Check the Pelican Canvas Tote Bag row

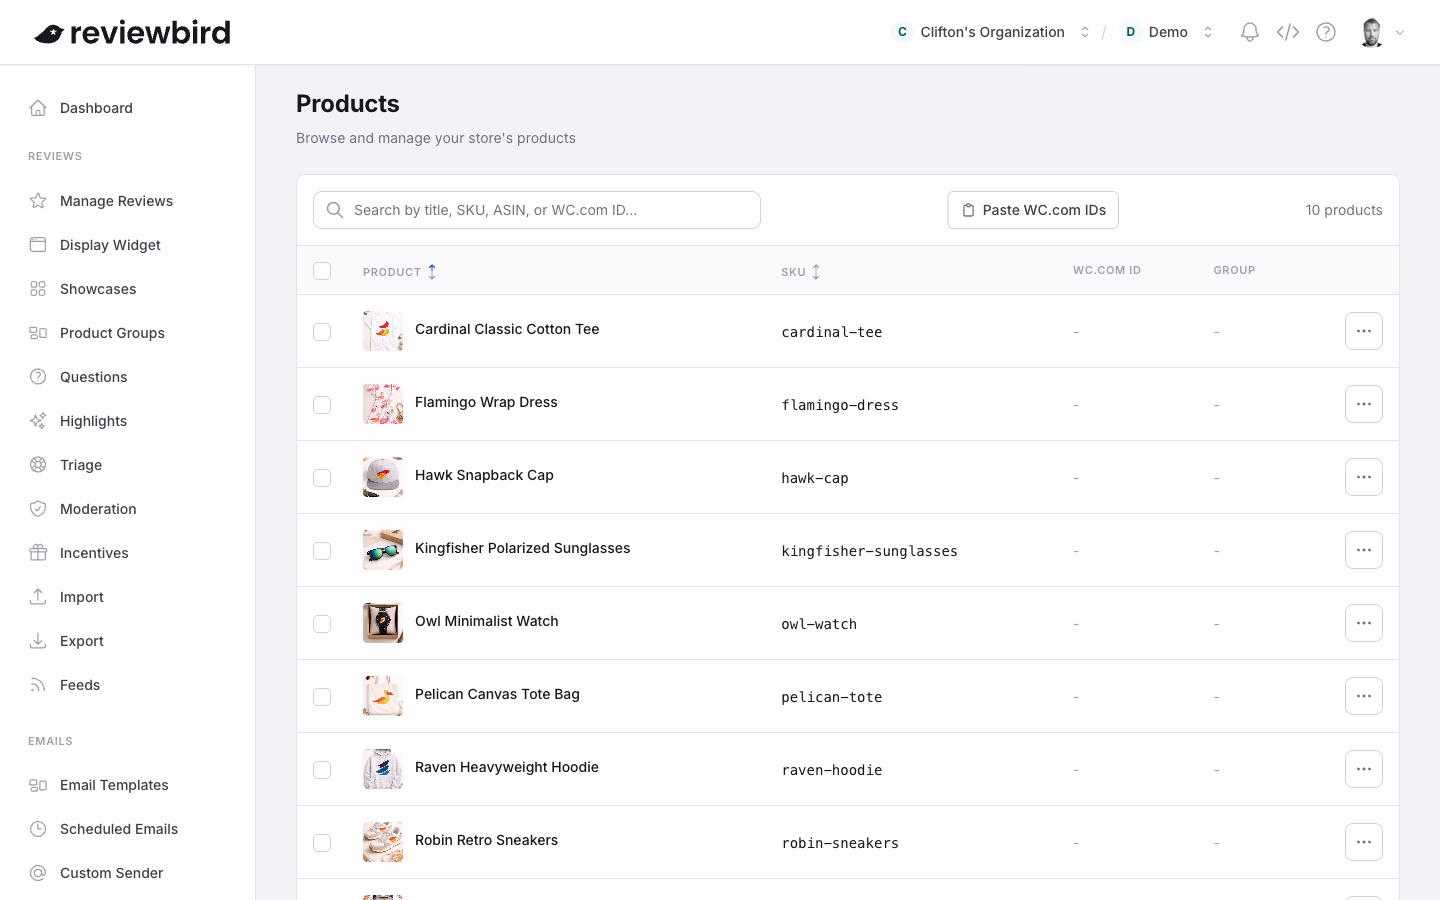[x=322, y=697]
